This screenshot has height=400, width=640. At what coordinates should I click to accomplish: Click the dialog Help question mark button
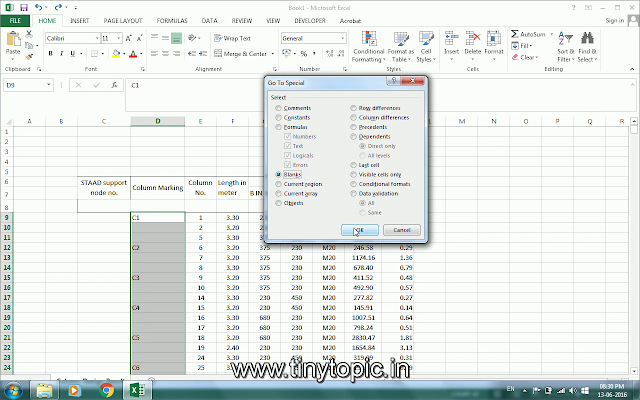coord(393,81)
